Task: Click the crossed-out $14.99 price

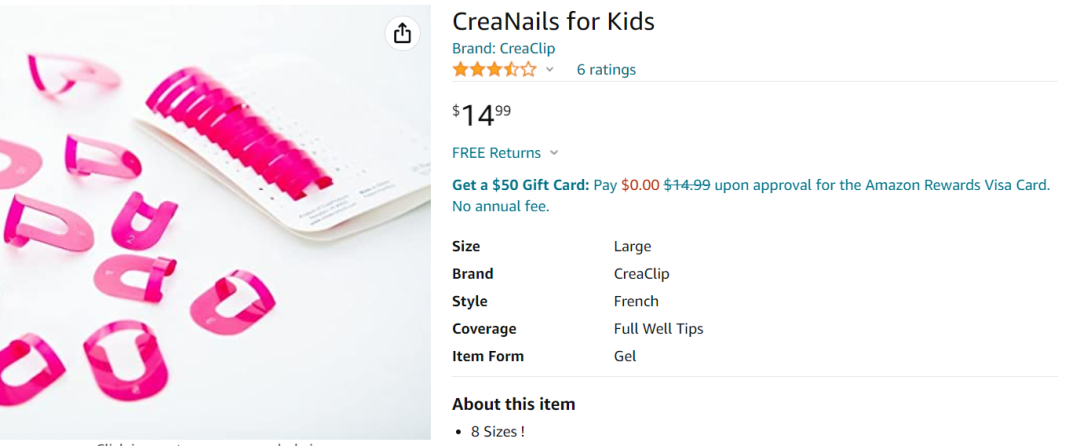Action: point(687,185)
